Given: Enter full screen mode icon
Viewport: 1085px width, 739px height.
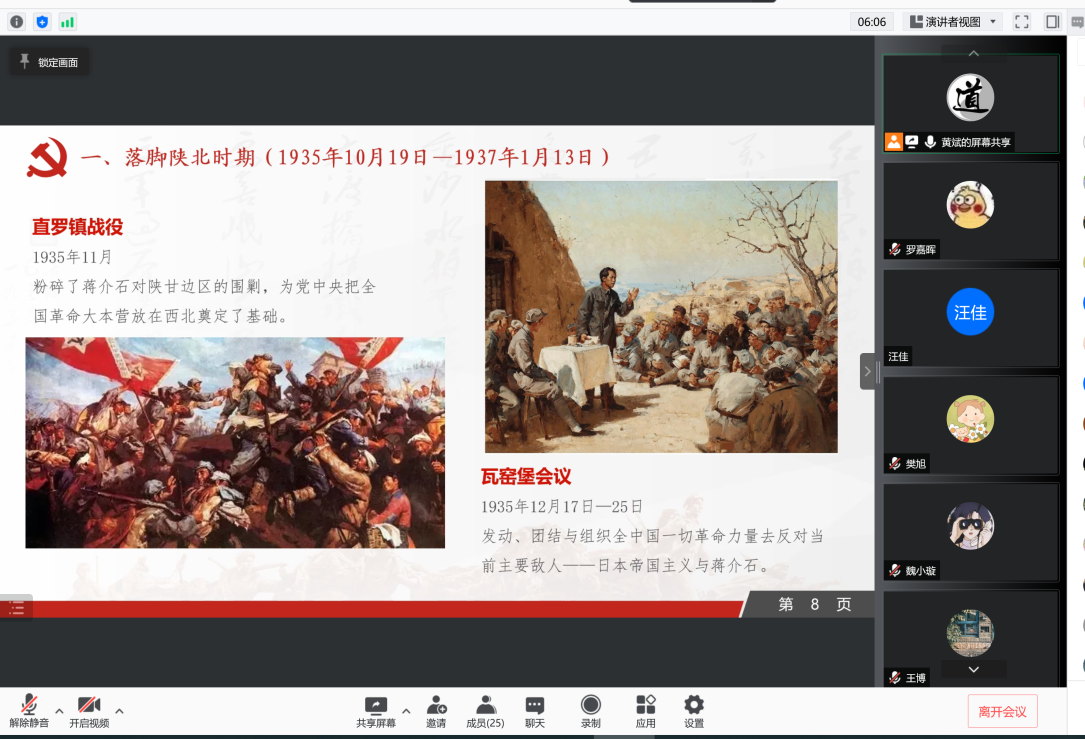Looking at the screenshot, I should point(1022,21).
